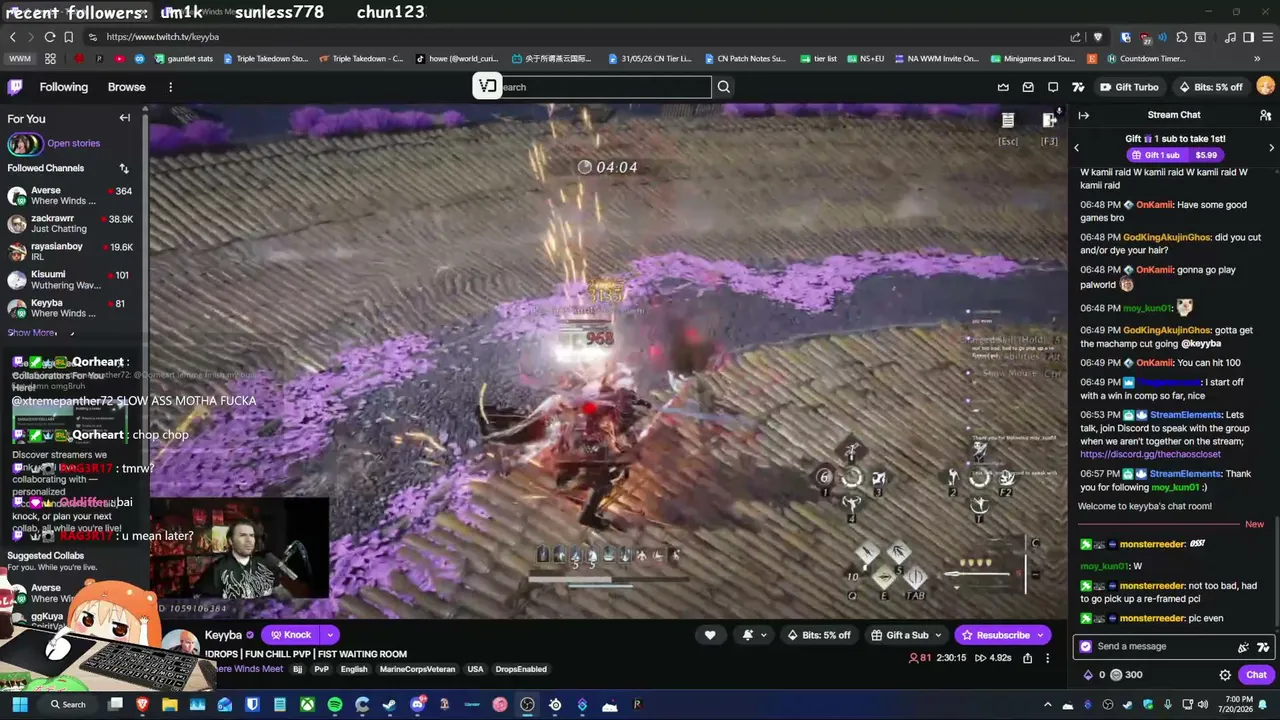Open the Windows Start menu
Image resolution: width=1280 pixels, height=720 pixels.
[20, 705]
